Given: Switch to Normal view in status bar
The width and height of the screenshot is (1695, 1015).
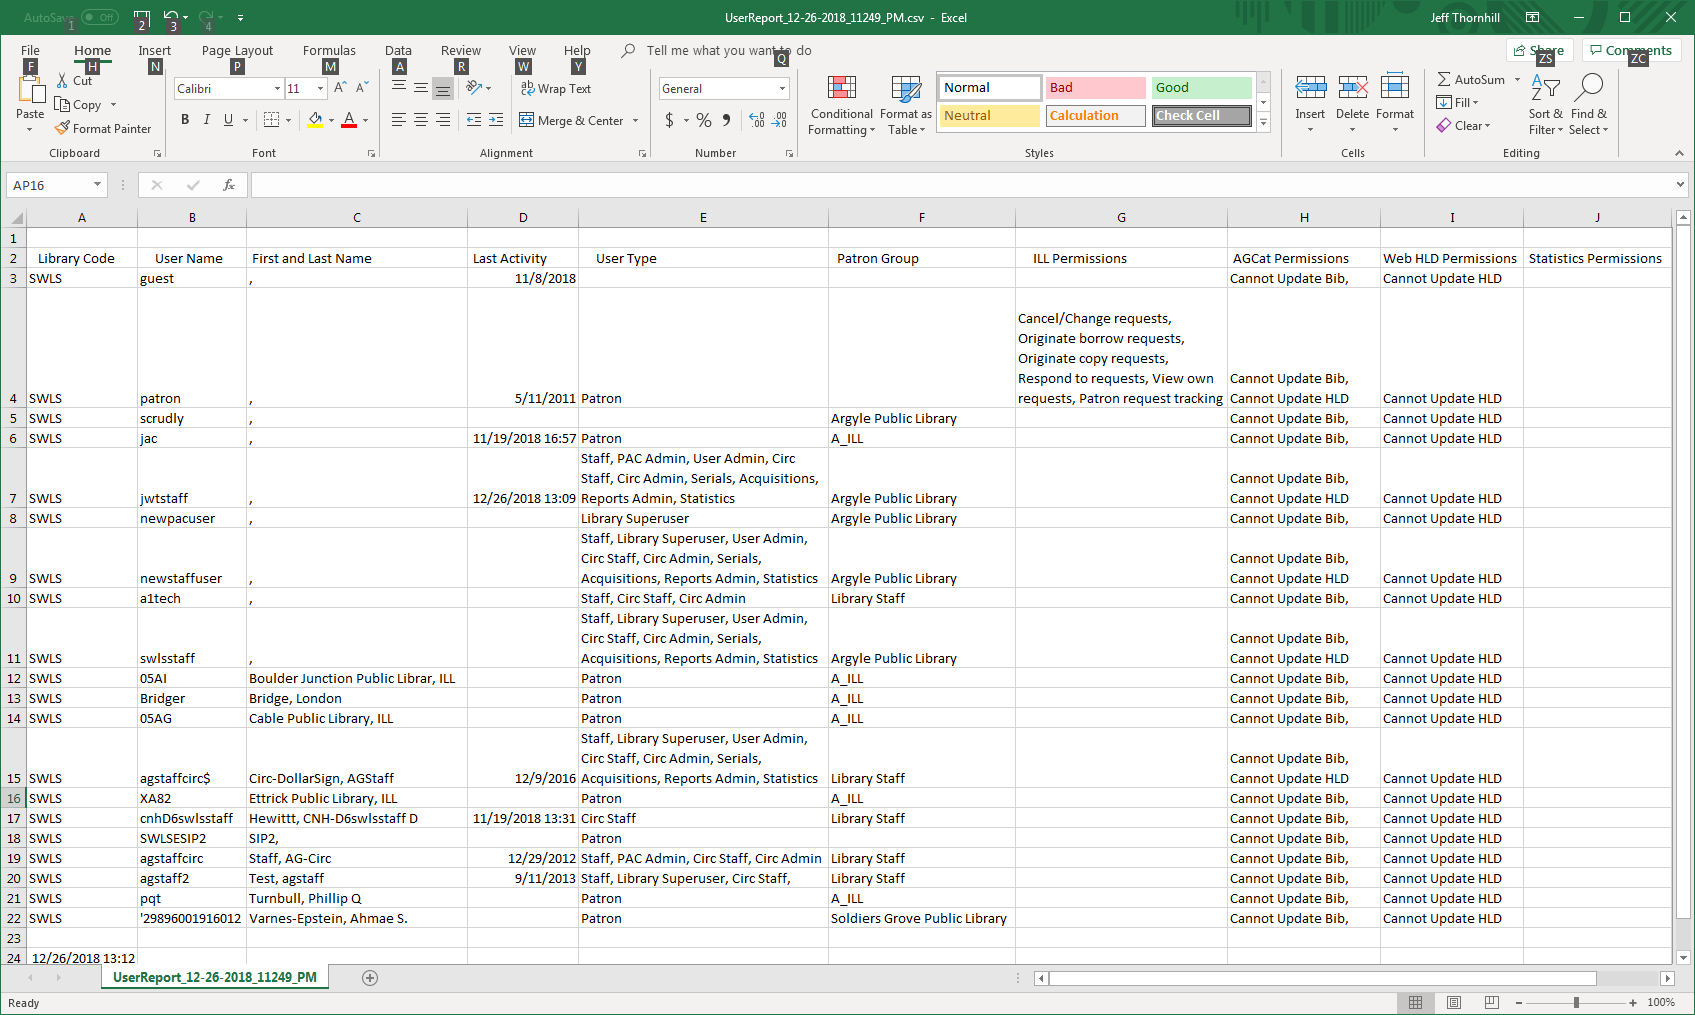Looking at the screenshot, I should coord(1416,1002).
